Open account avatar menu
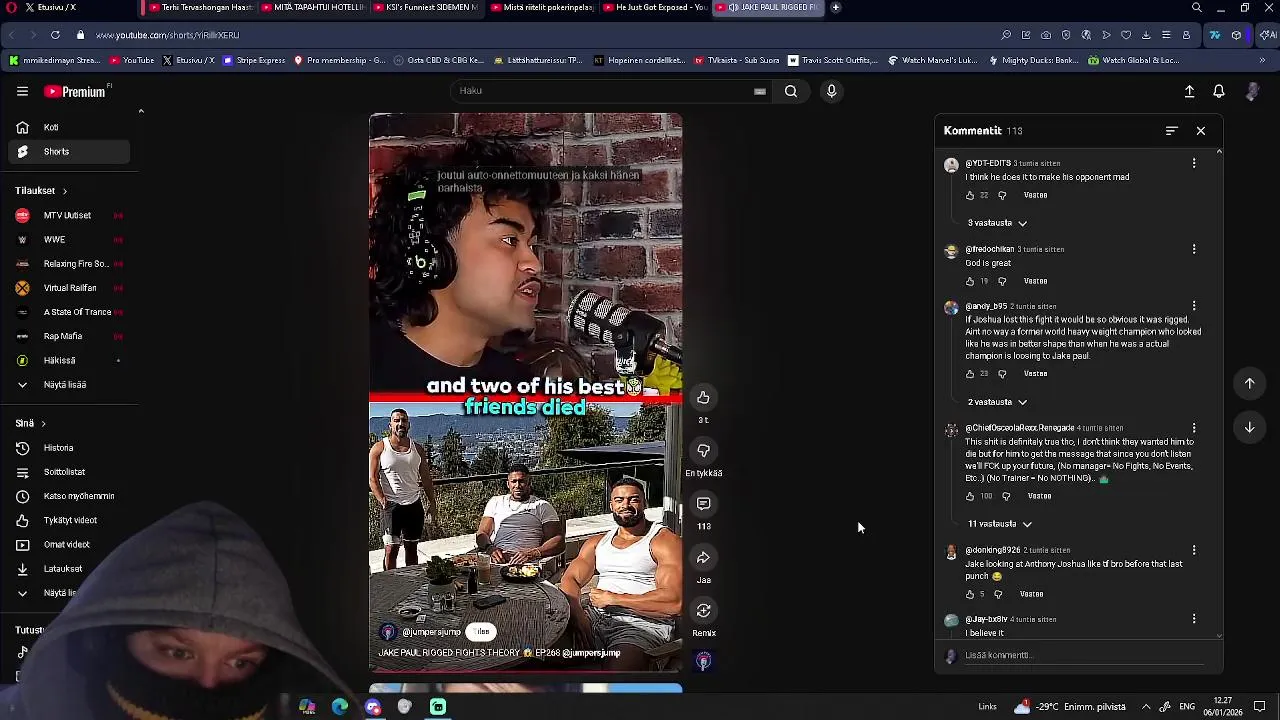Viewport: 1280px width, 720px height. point(1252,91)
